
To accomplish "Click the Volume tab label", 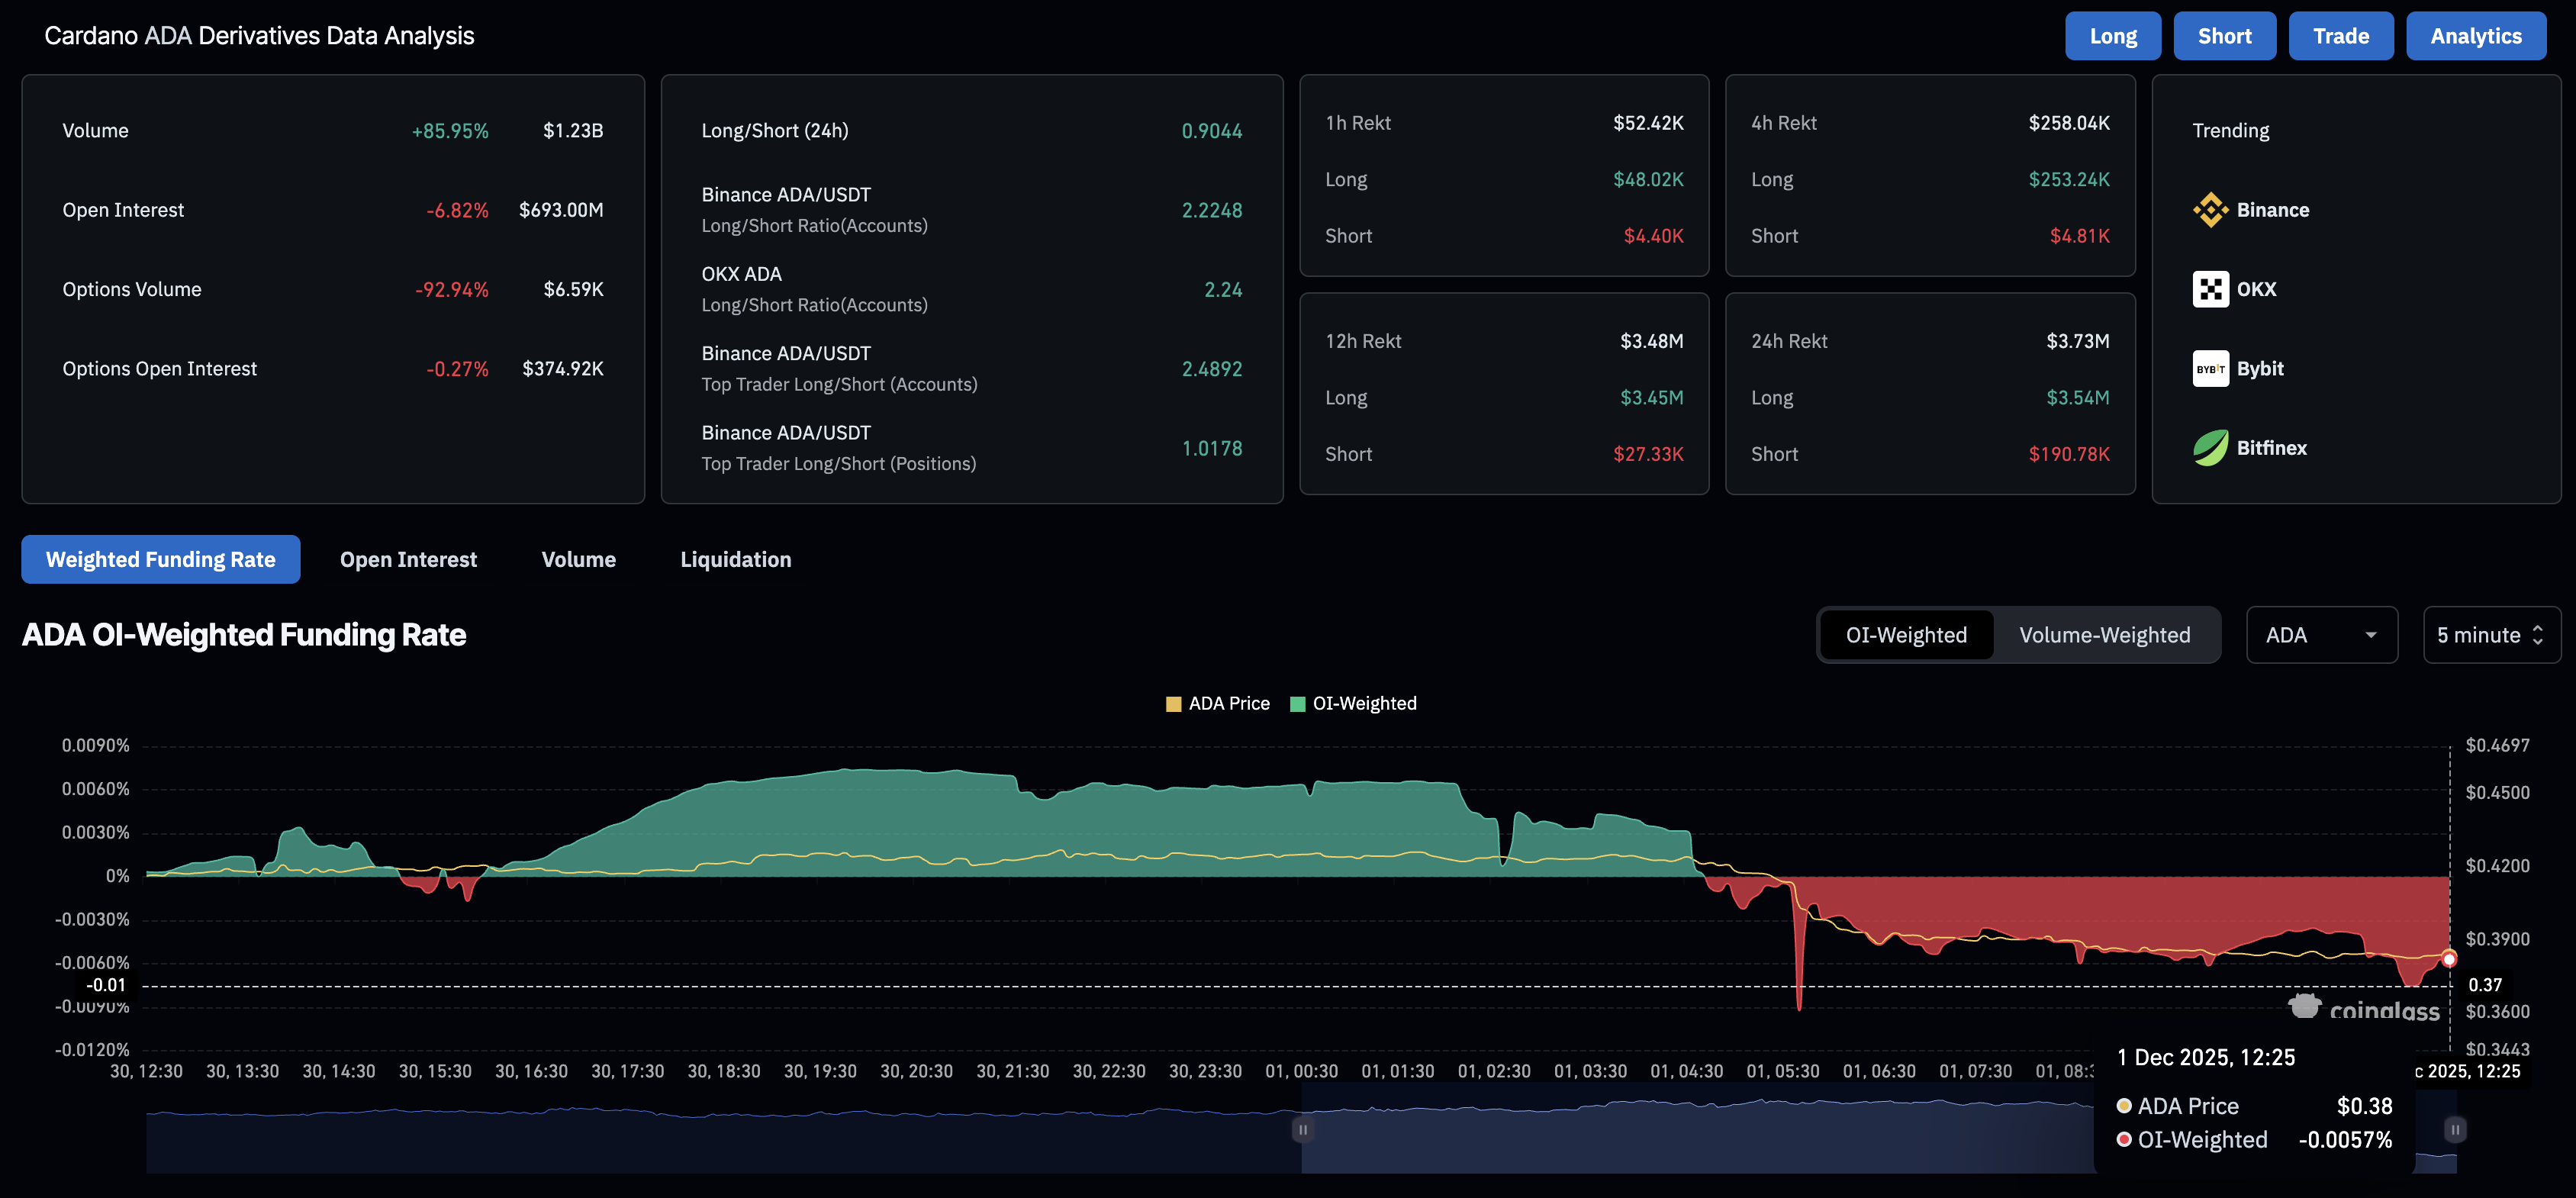I will [578, 559].
